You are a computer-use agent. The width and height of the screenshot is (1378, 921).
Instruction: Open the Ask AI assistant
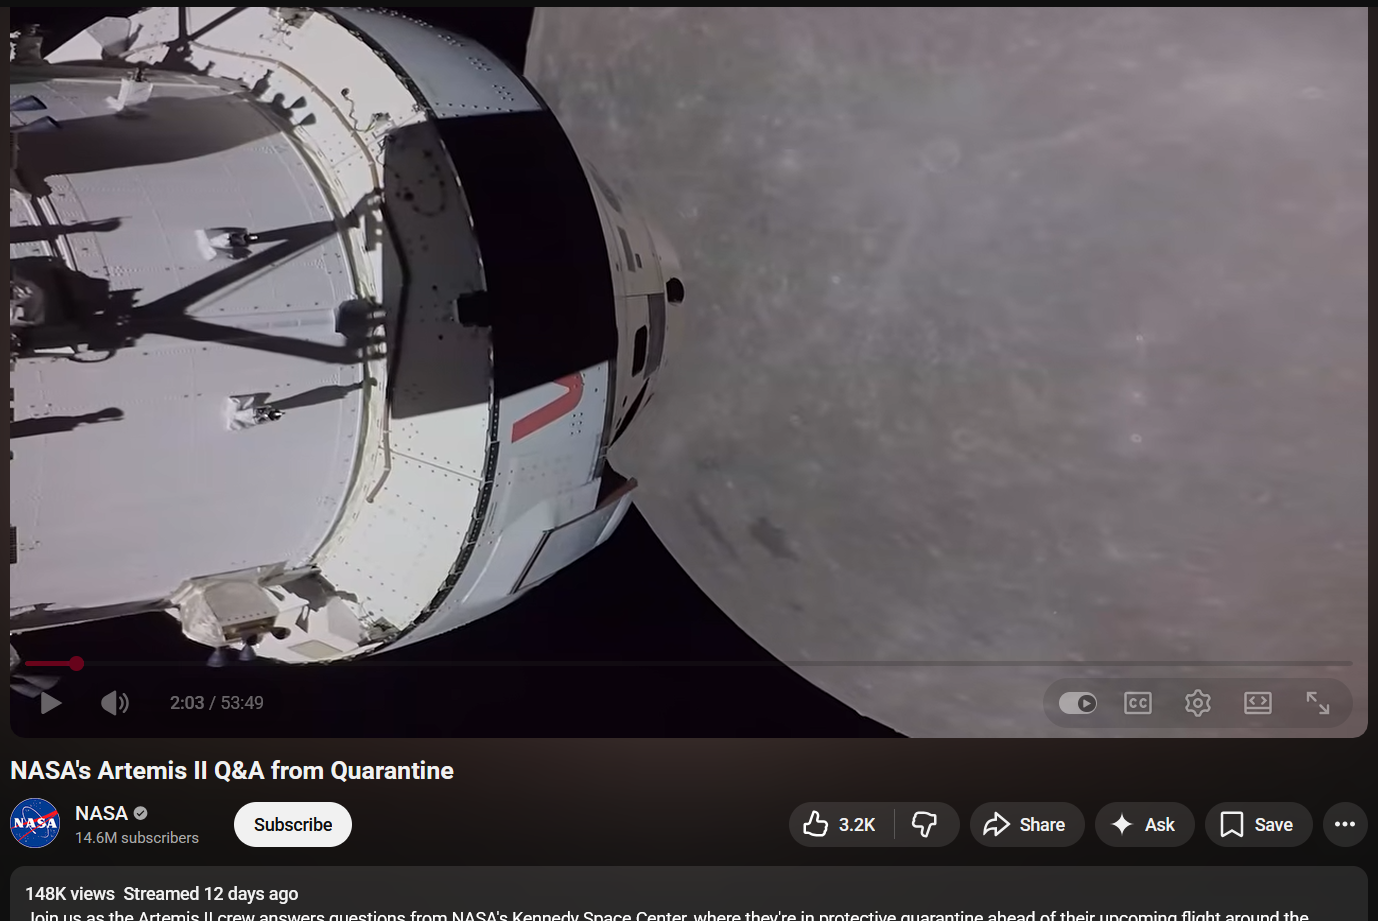1145,825
